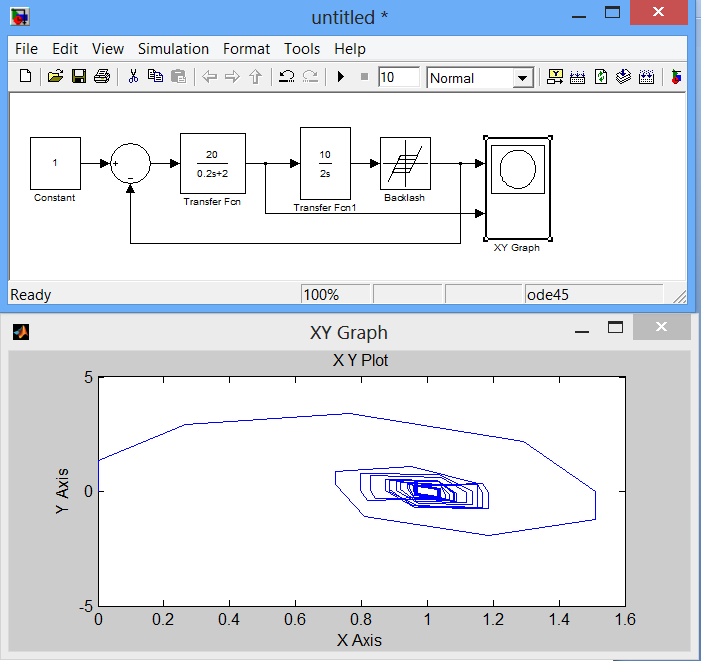Click the incremental build toolbar icon

[x=578, y=77]
